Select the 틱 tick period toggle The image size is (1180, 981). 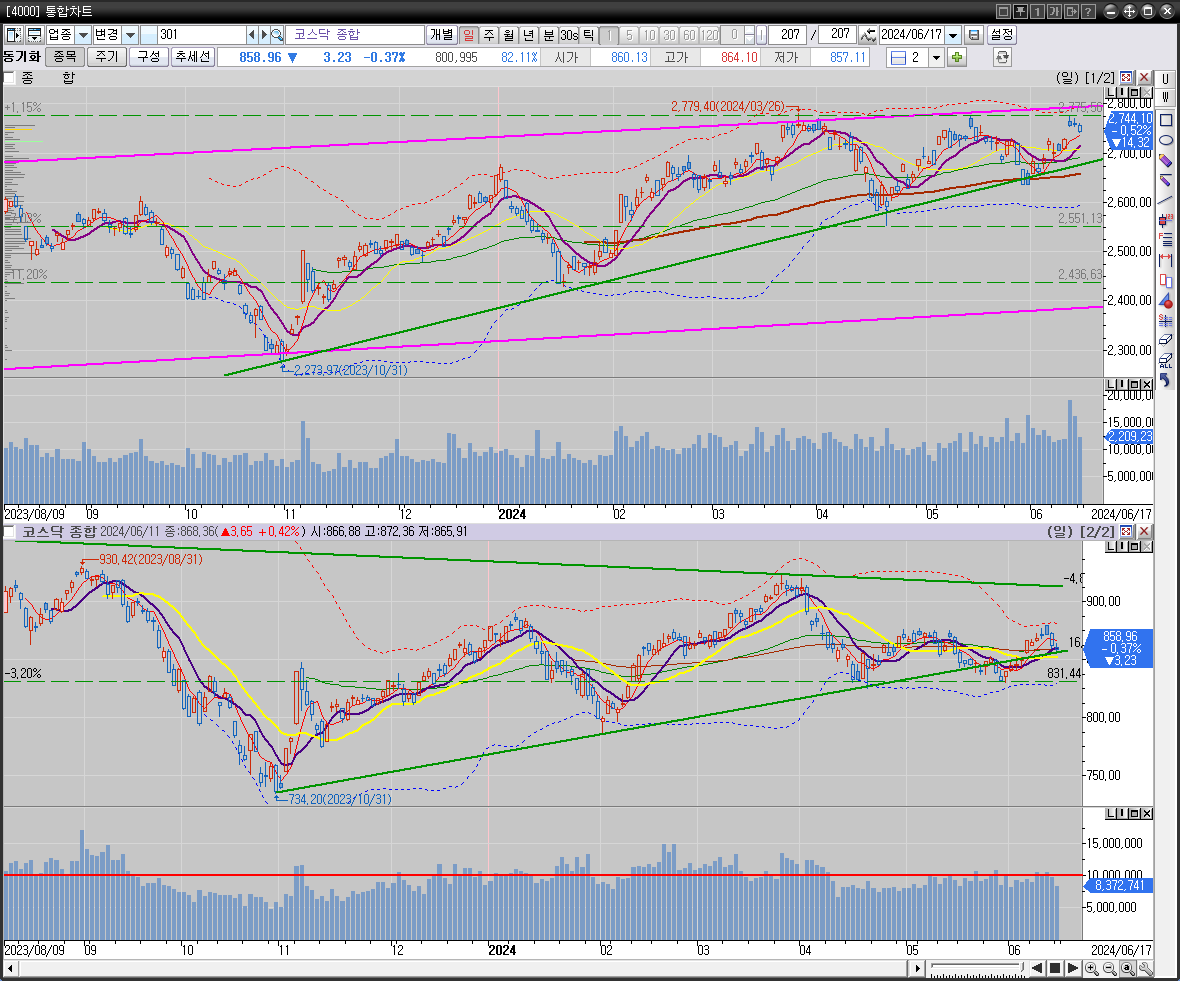coord(588,35)
